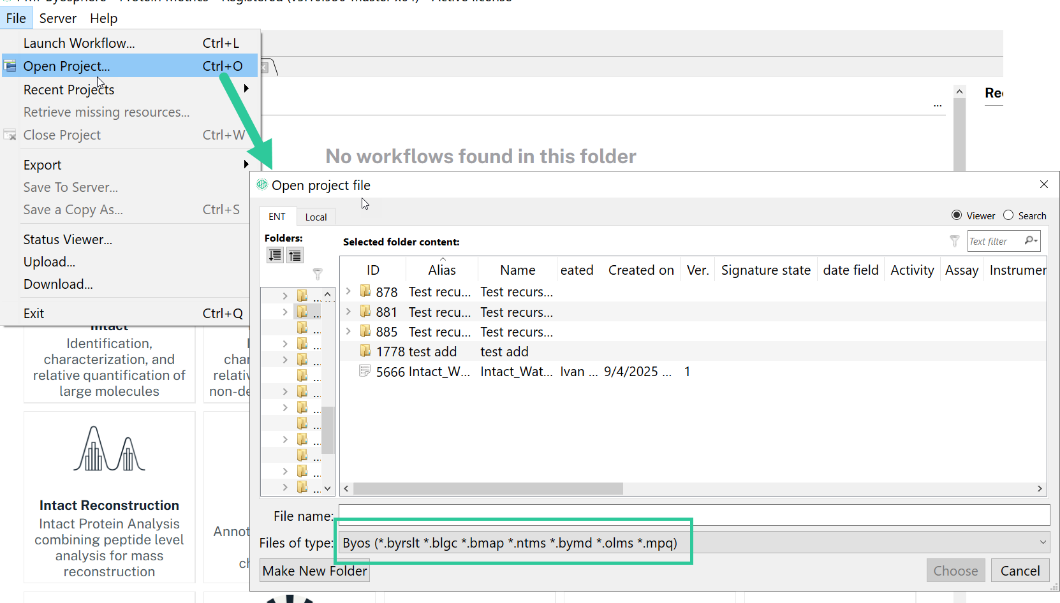Expand the row with ID 881
Viewport: 1060px width, 603px height.
pyautogui.click(x=348, y=312)
